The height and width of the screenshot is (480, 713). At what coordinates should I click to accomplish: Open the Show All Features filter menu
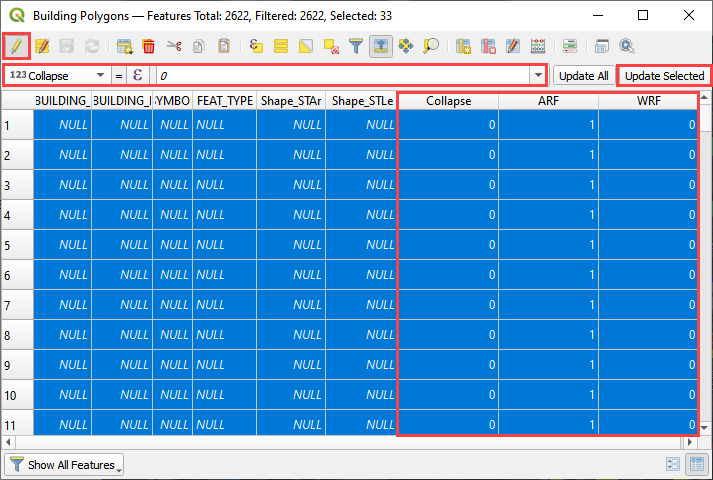point(64,465)
